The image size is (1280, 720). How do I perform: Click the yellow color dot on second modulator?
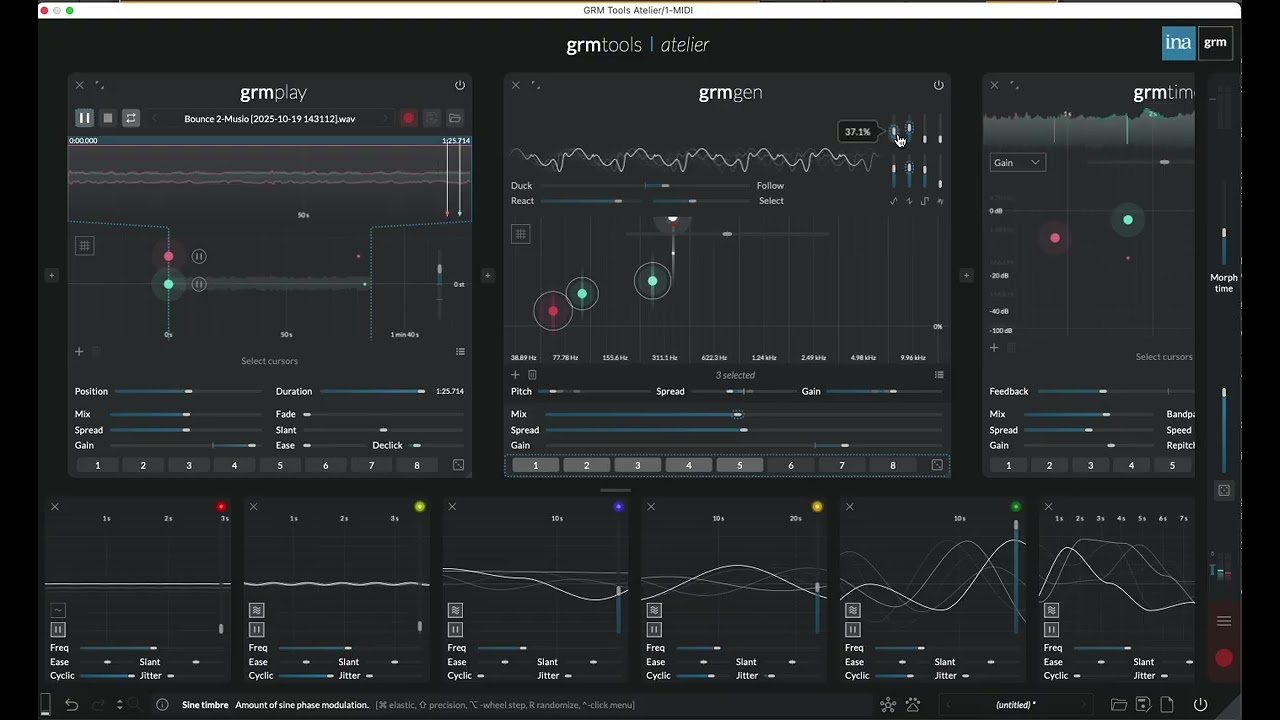click(420, 507)
